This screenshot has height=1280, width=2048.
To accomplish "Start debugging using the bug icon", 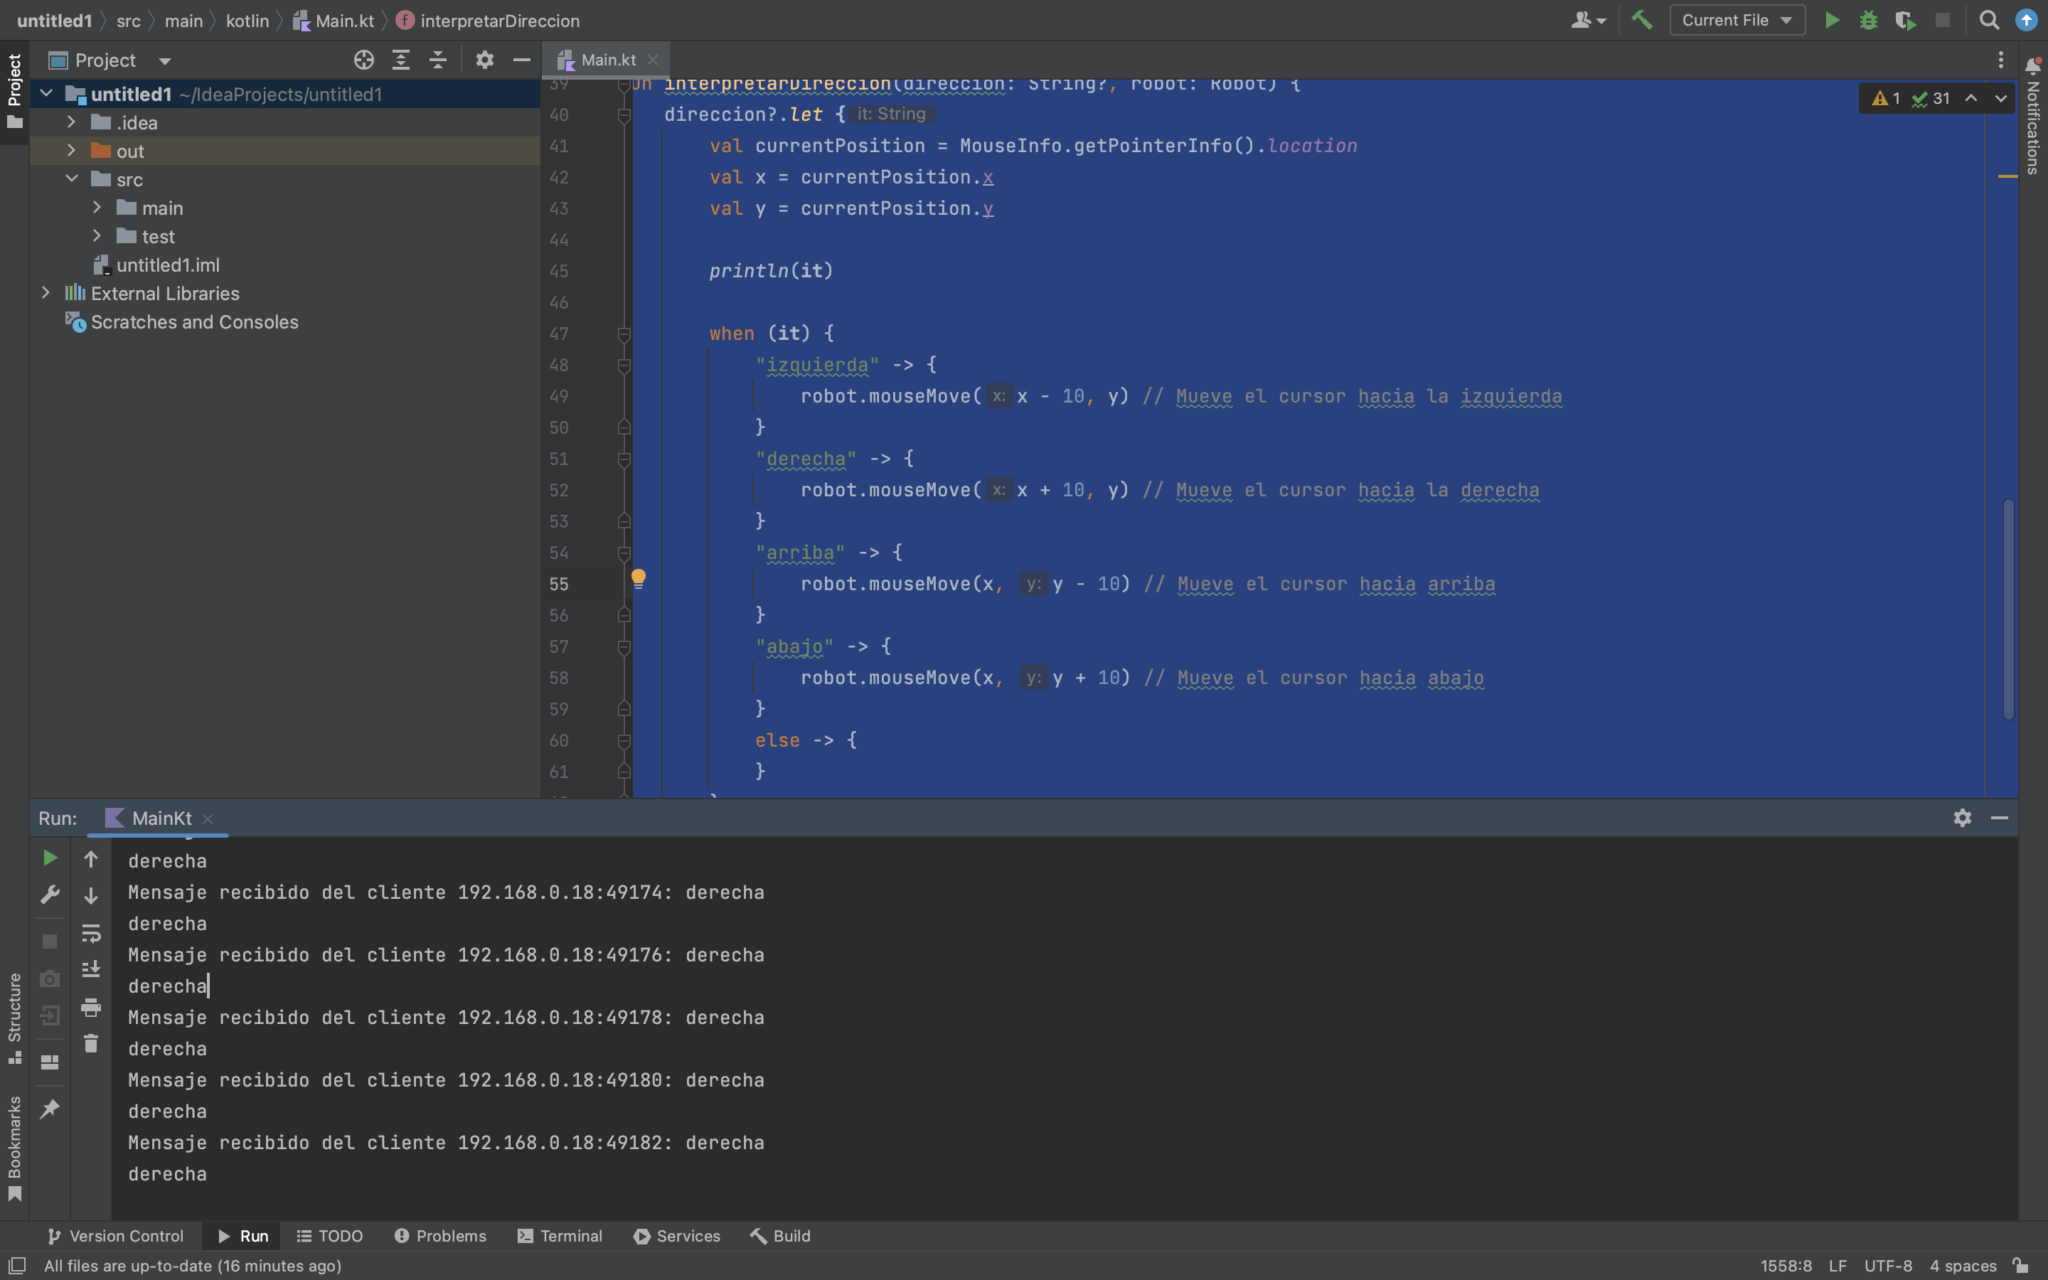I will tap(1869, 19).
